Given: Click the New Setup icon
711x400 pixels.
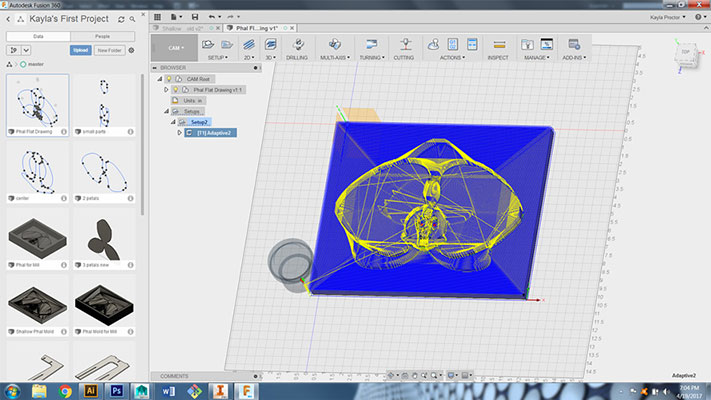Looking at the screenshot, I should [208, 44].
